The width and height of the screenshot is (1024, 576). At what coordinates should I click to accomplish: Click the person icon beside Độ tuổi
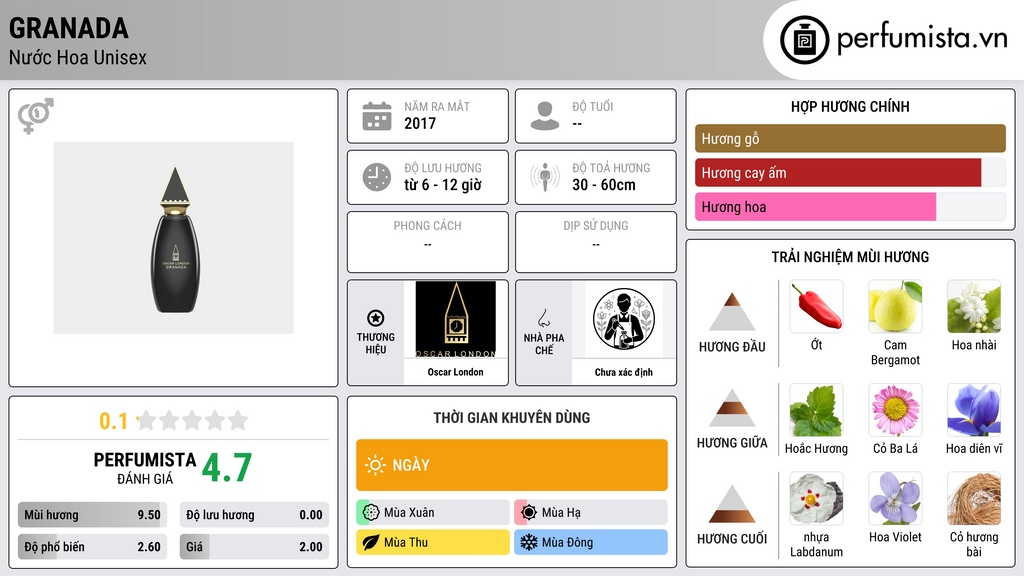(545, 116)
